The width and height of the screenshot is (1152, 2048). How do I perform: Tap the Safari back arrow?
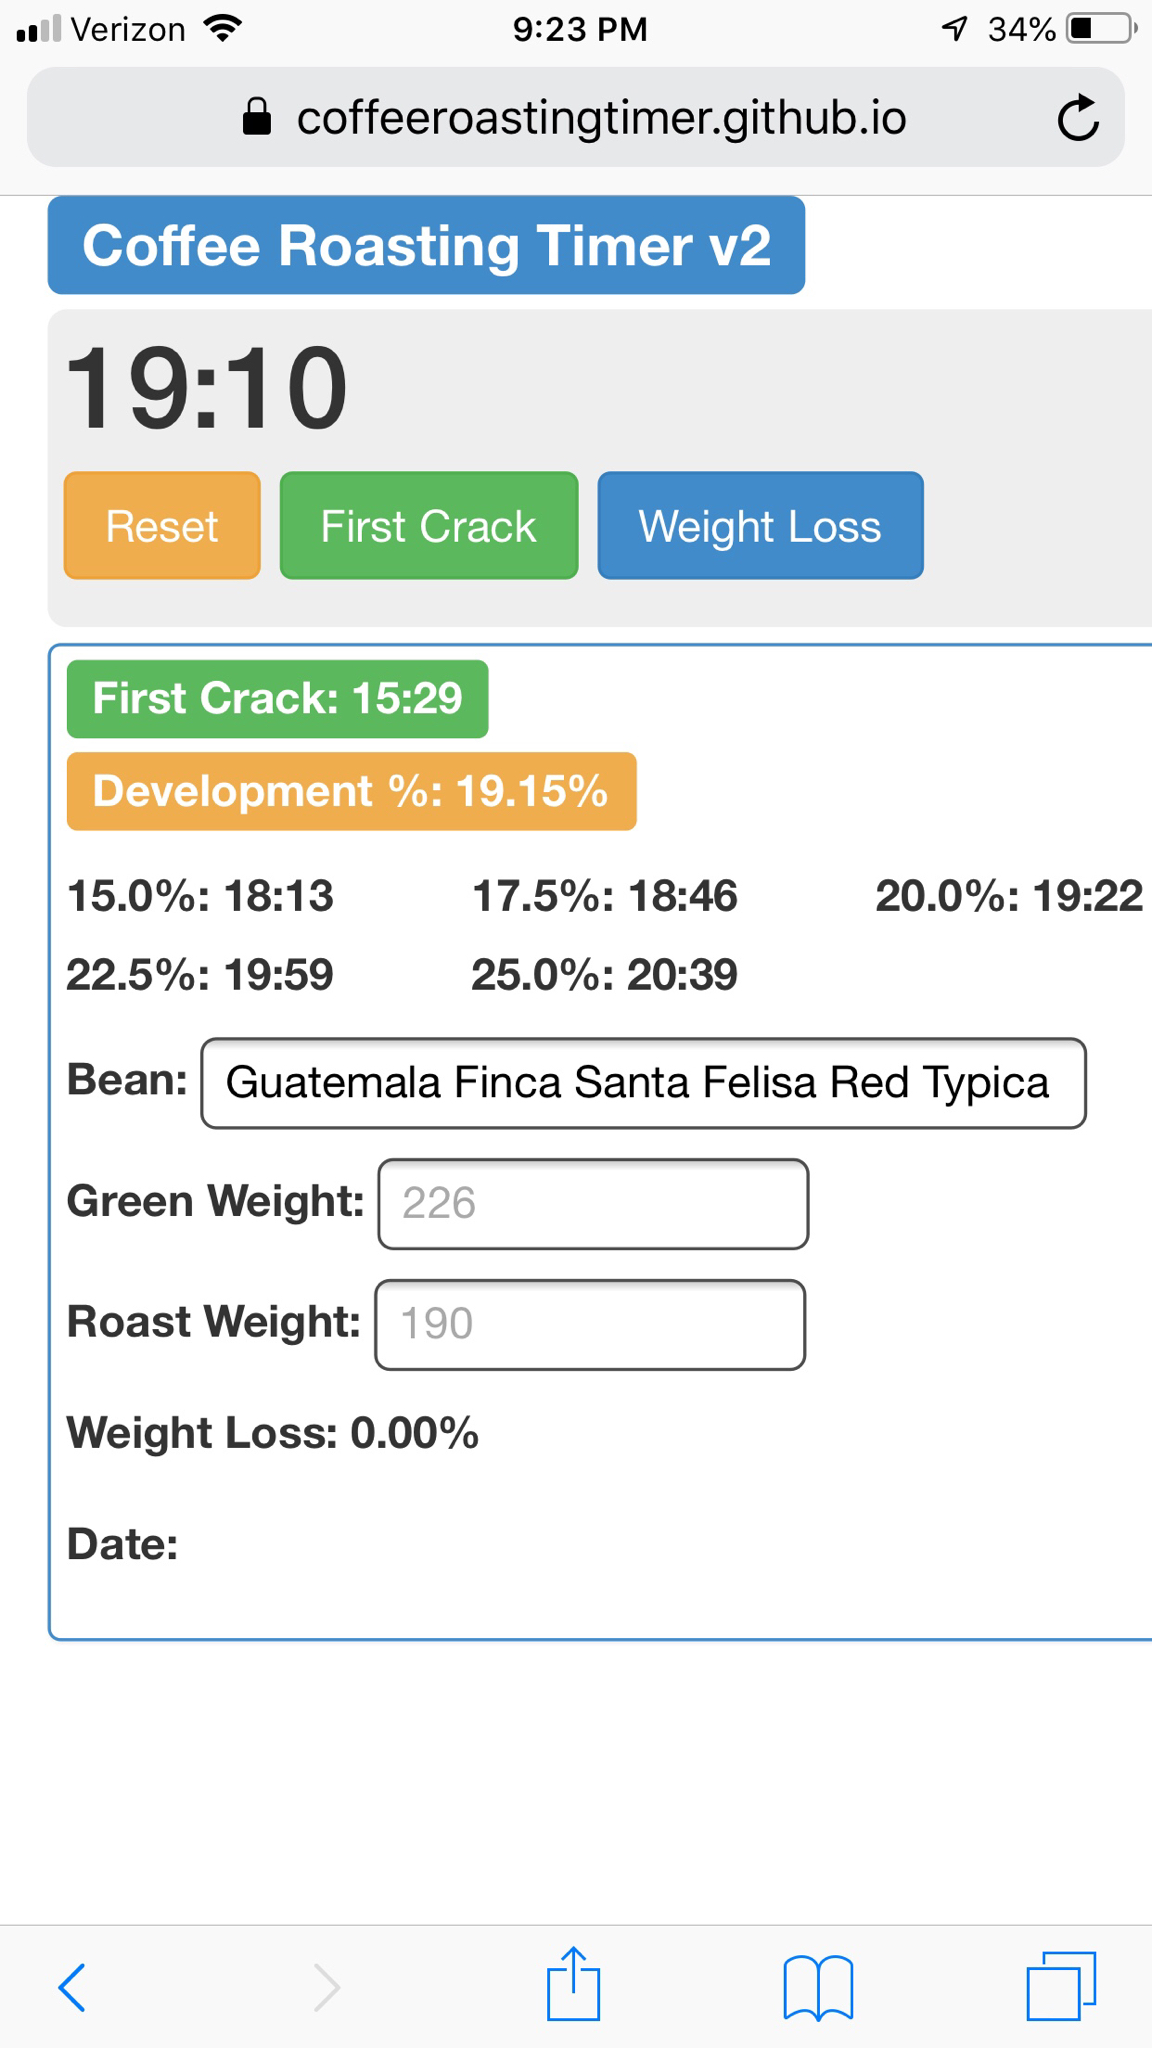pos(72,1986)
